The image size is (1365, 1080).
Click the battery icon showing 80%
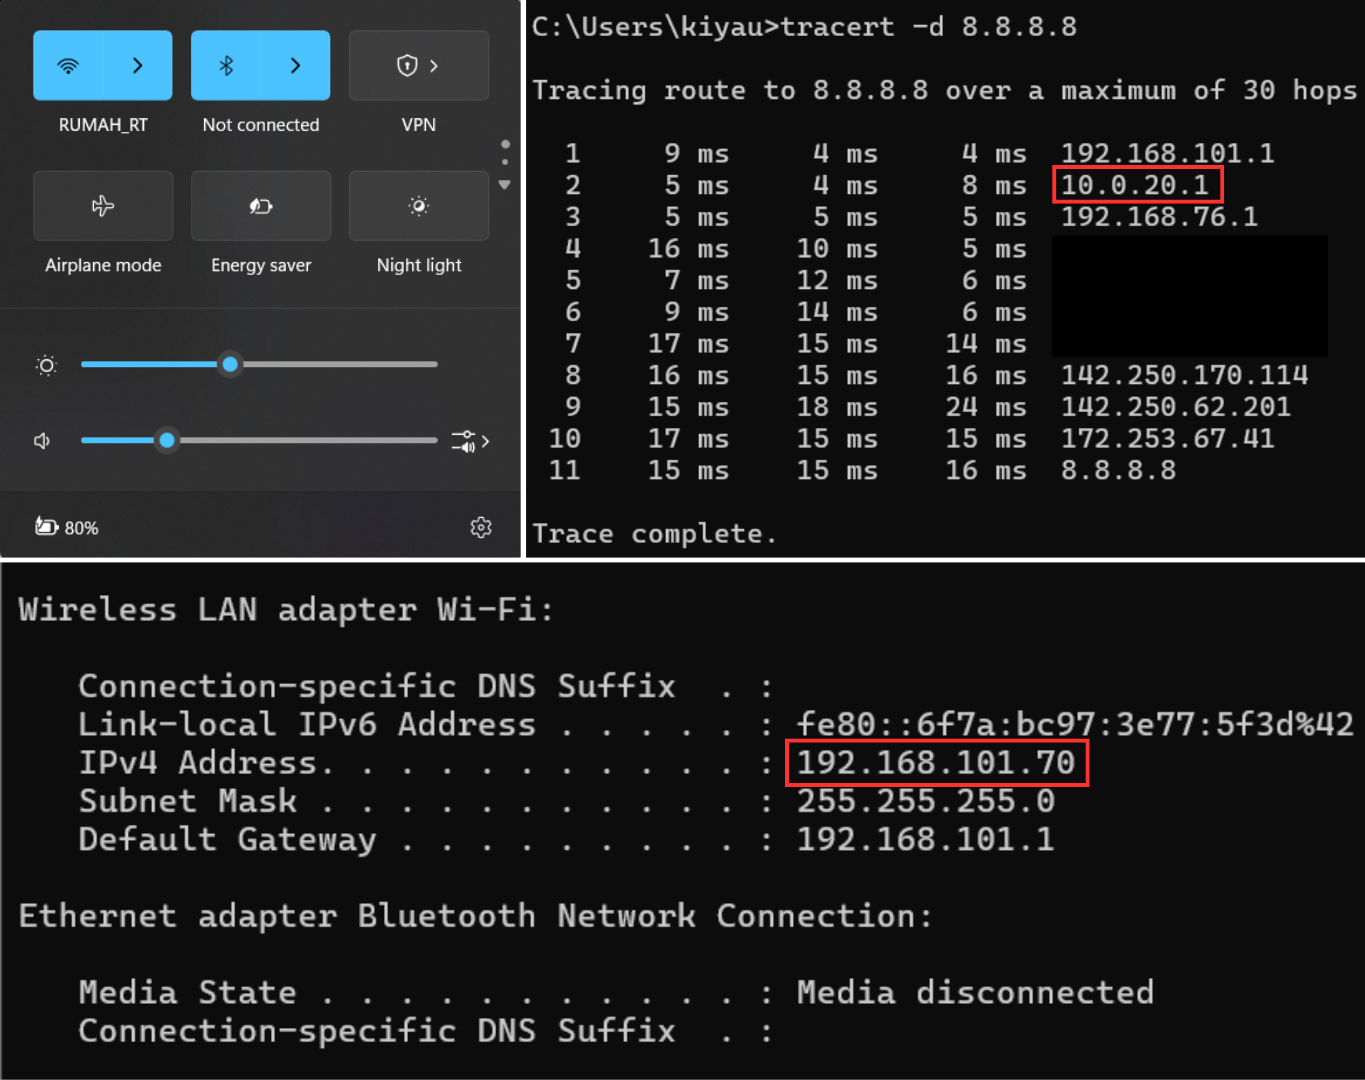[47, 527]
